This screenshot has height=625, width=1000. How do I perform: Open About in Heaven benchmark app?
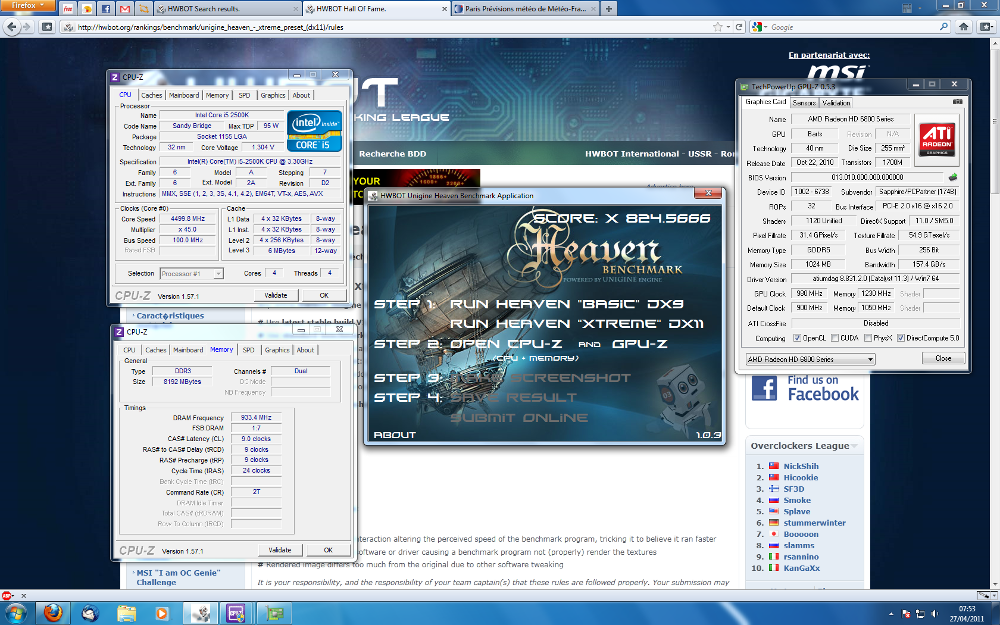pyautogui.click(x=395, y=435)
